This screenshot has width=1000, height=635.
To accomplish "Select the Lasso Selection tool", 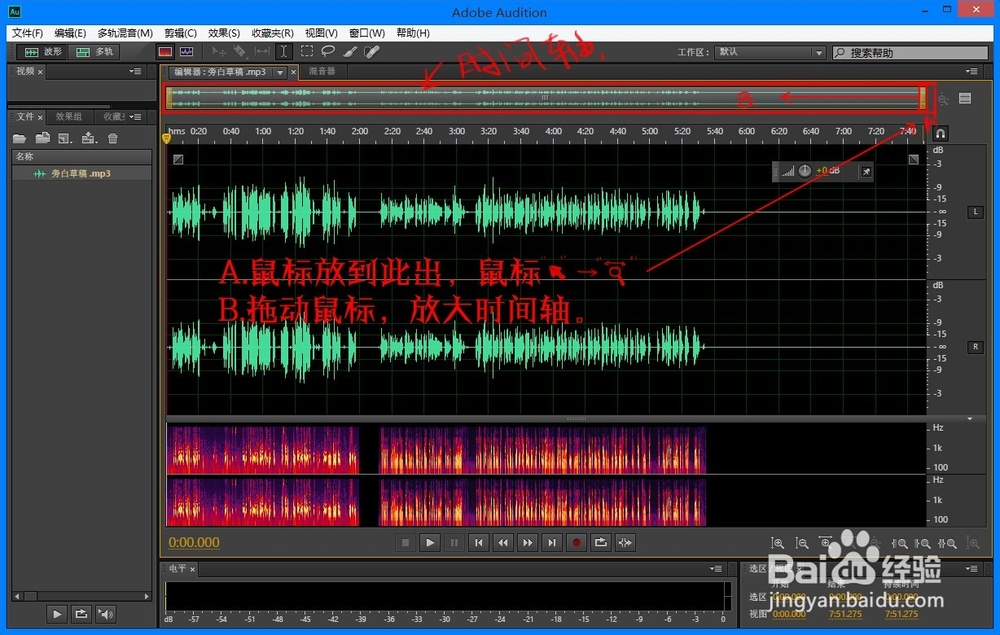I will coord(328,52).
